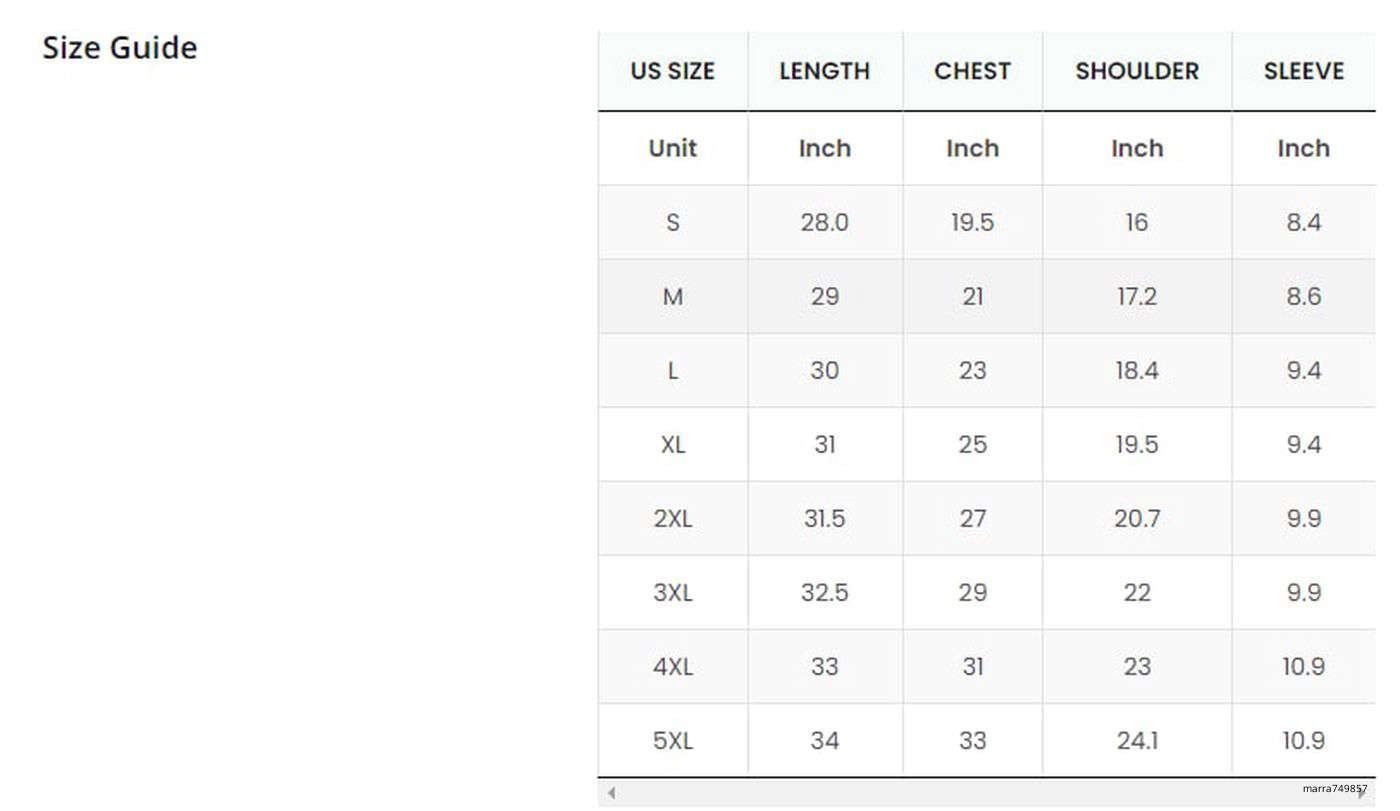Screen dimensions: 1400x811
Task: Click the 3XL size row label
Action: click(x=672, y=593)
